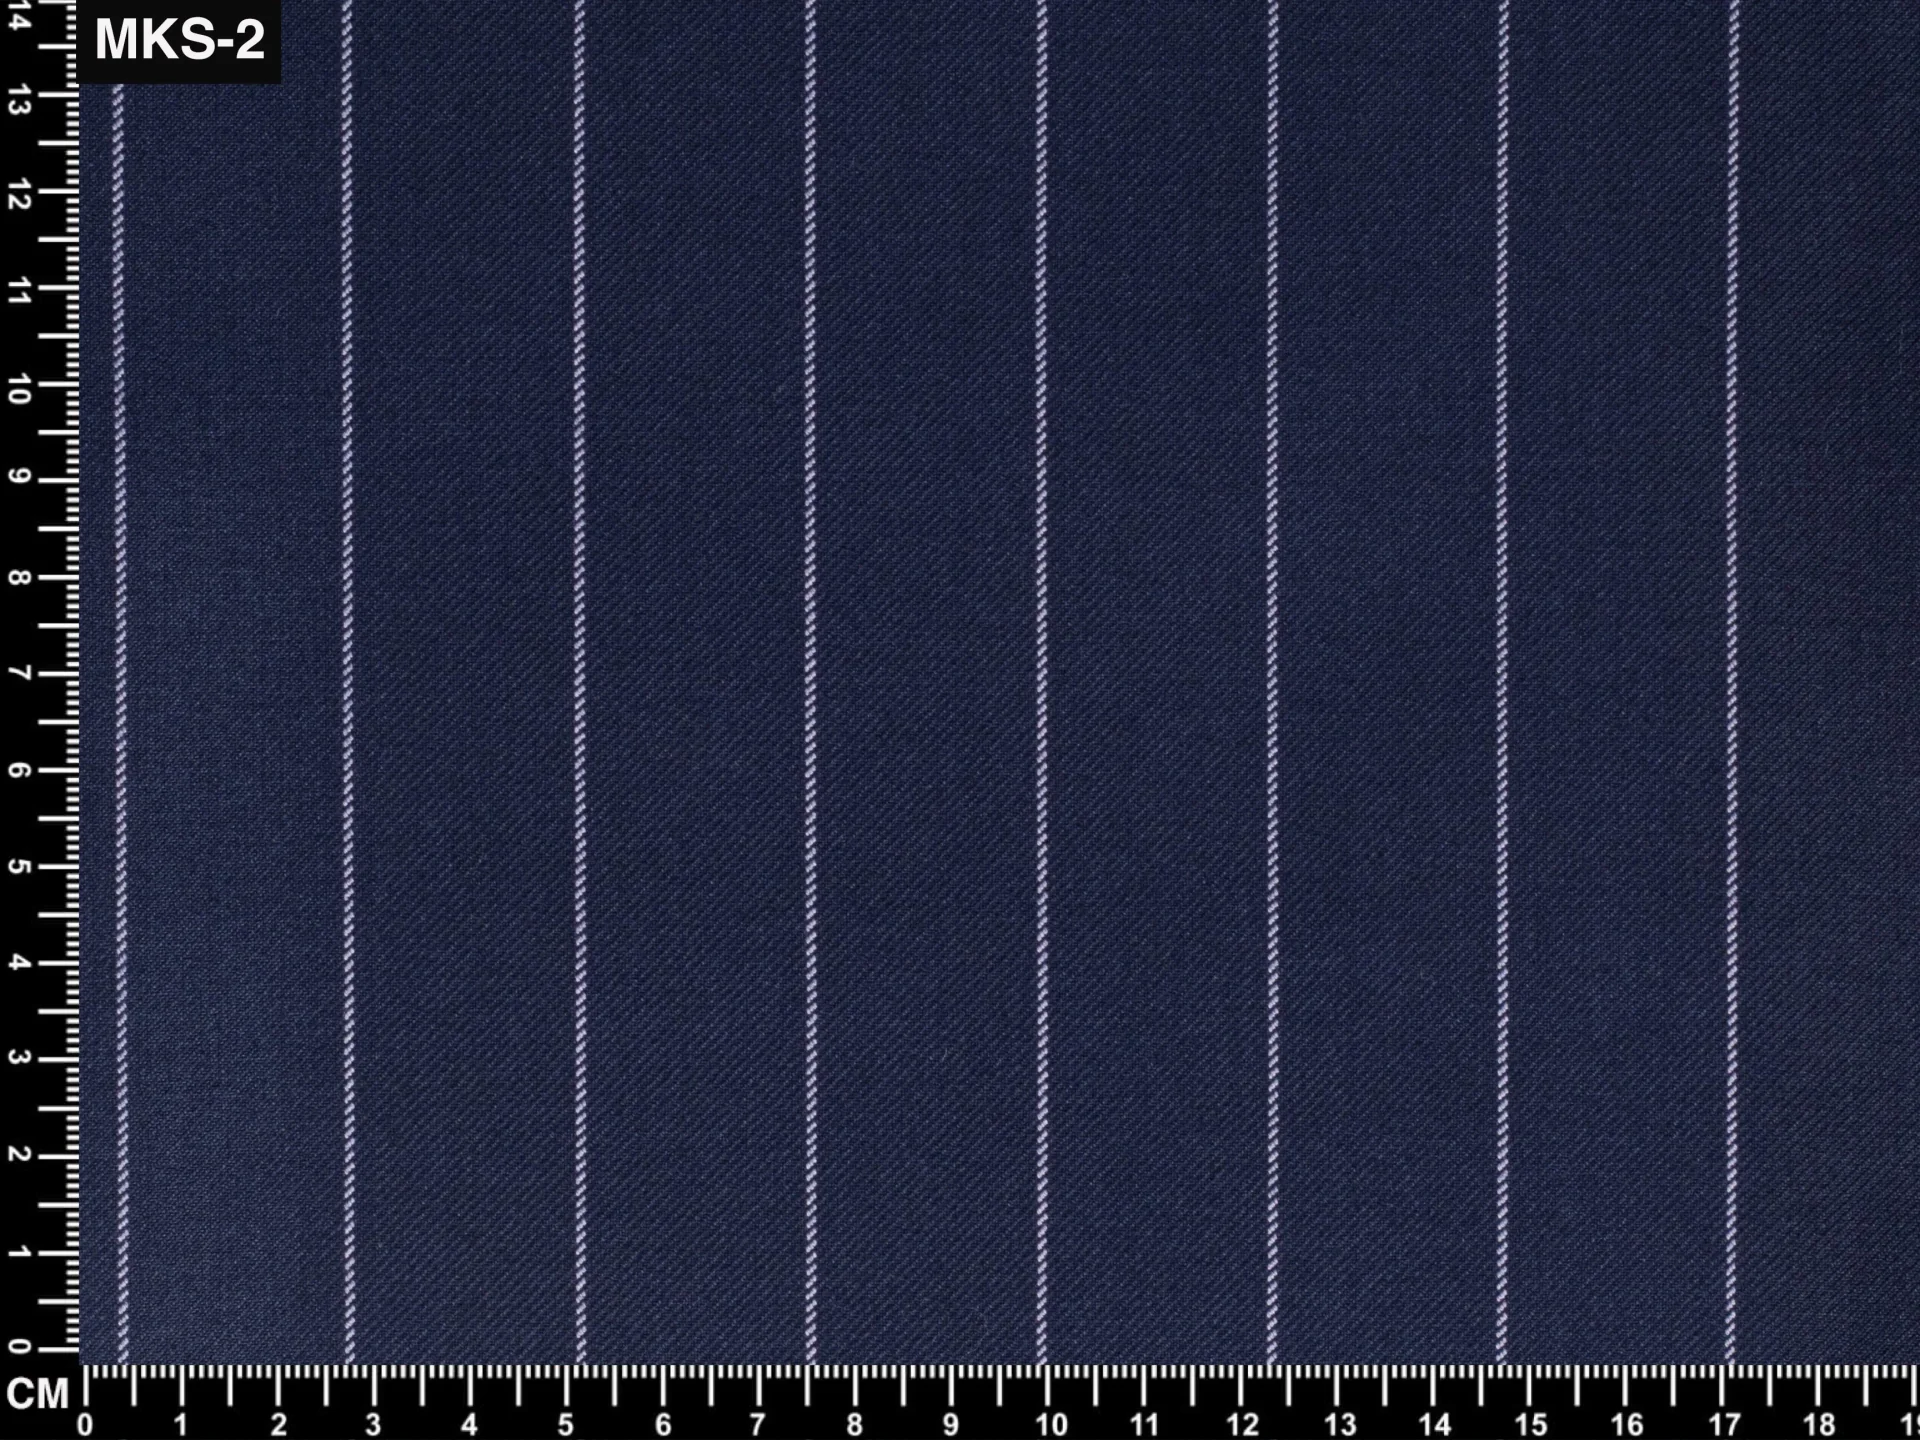Click the CM unit label

38,1394
